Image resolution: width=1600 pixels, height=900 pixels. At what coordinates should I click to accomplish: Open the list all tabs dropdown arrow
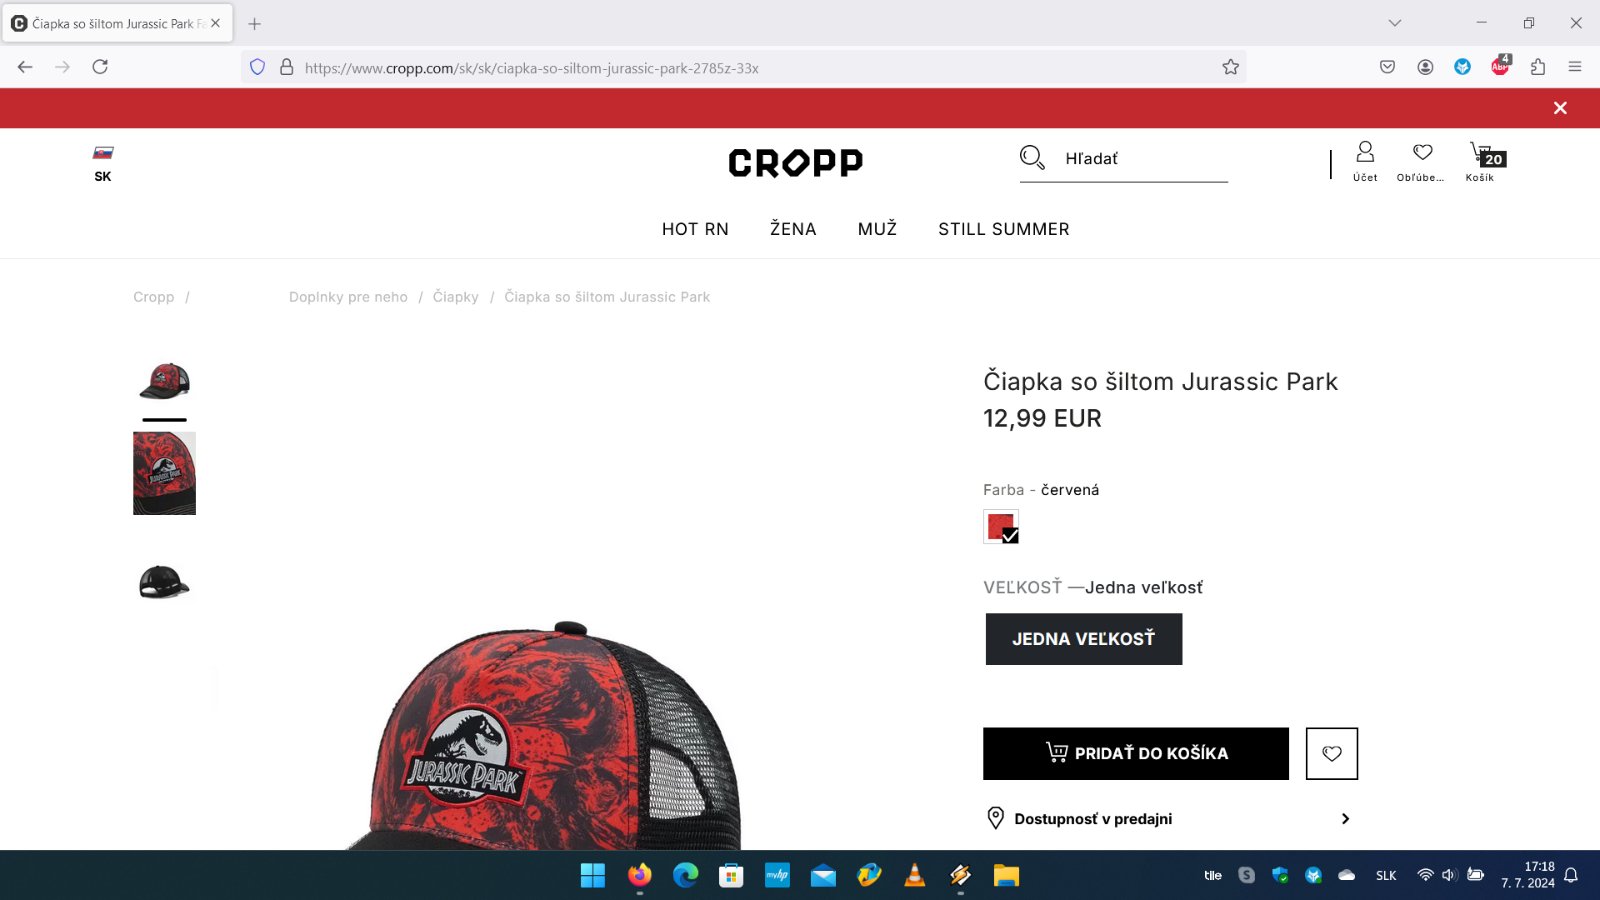point(1395,23)
